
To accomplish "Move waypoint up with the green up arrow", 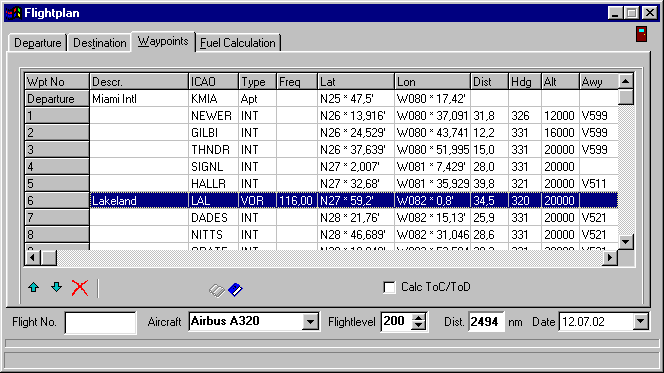I will (x=34, y=288).
